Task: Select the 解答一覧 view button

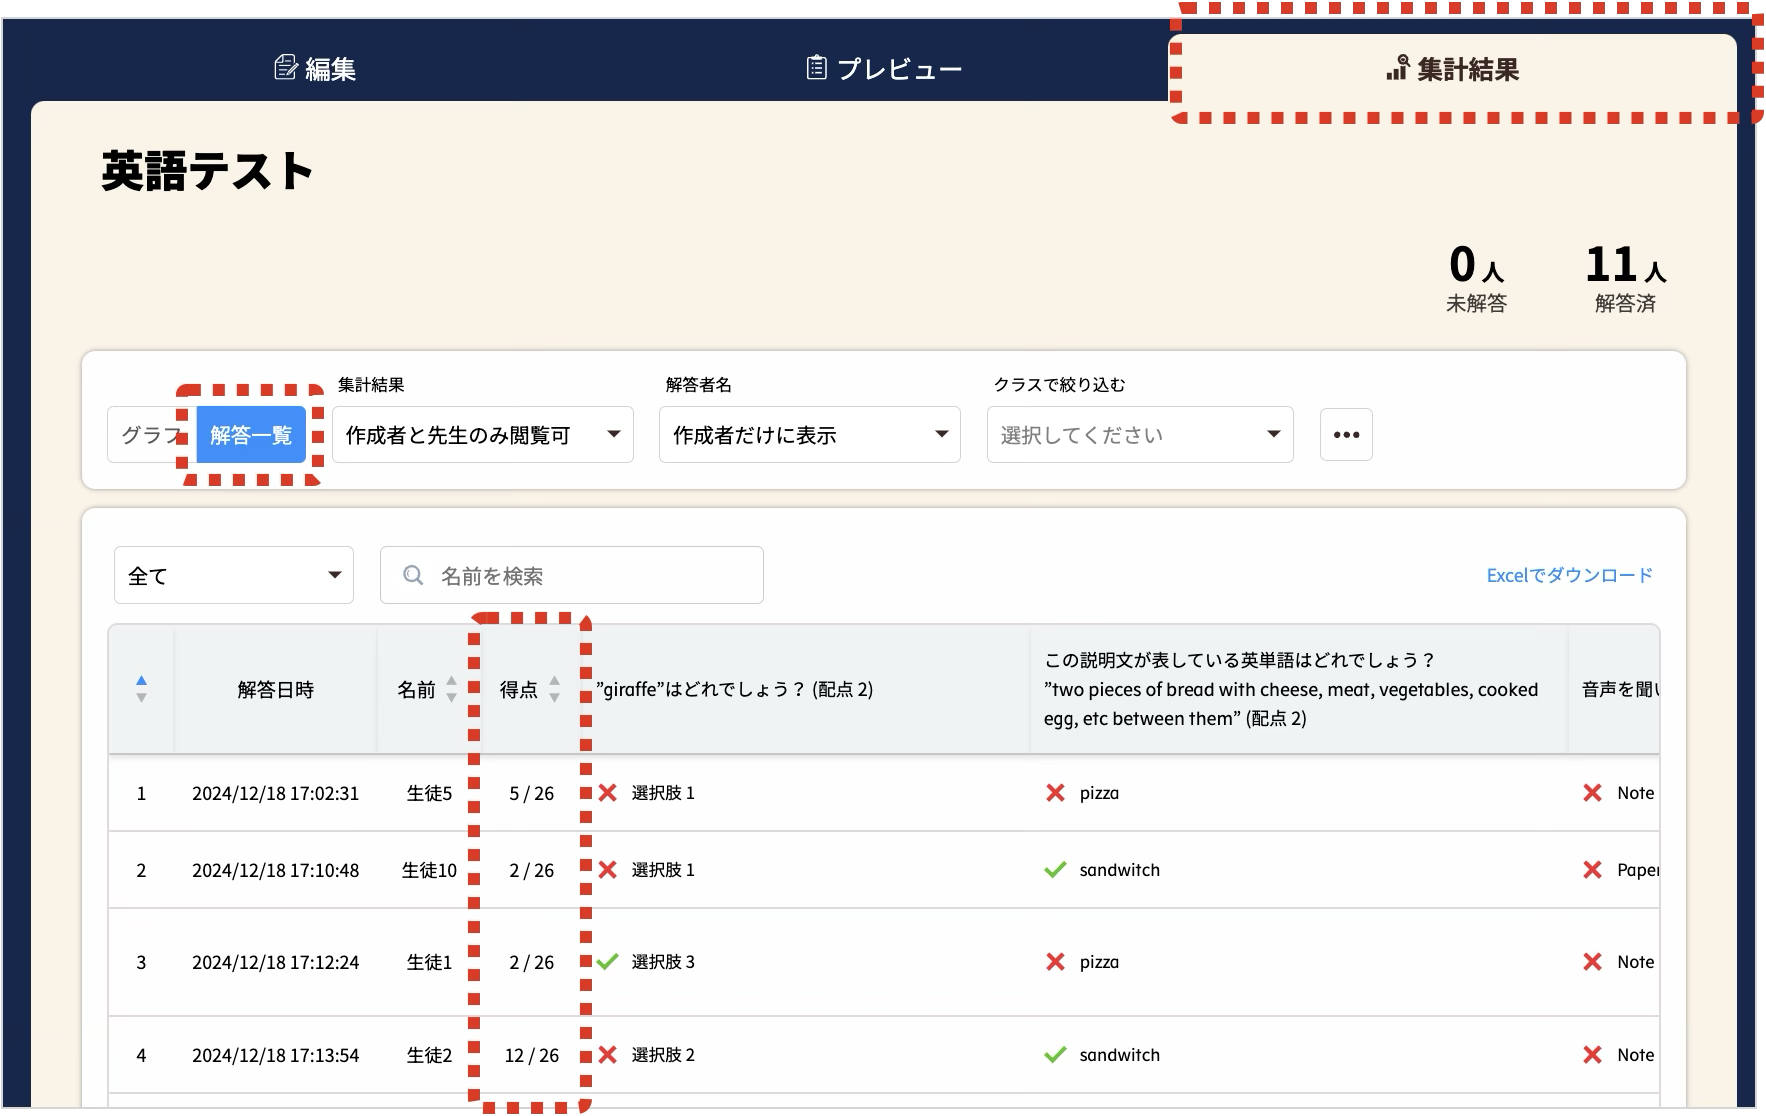Action: pyautogui.click(x=251, y=435)
